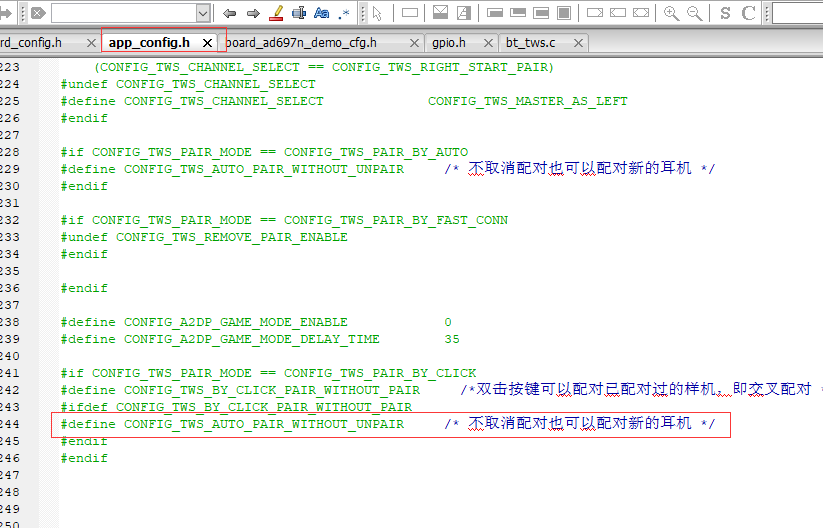Switch to board_ad697n_demo_cfg.h tab
Viewport: 823px width, 528px height.
point(301,43)
